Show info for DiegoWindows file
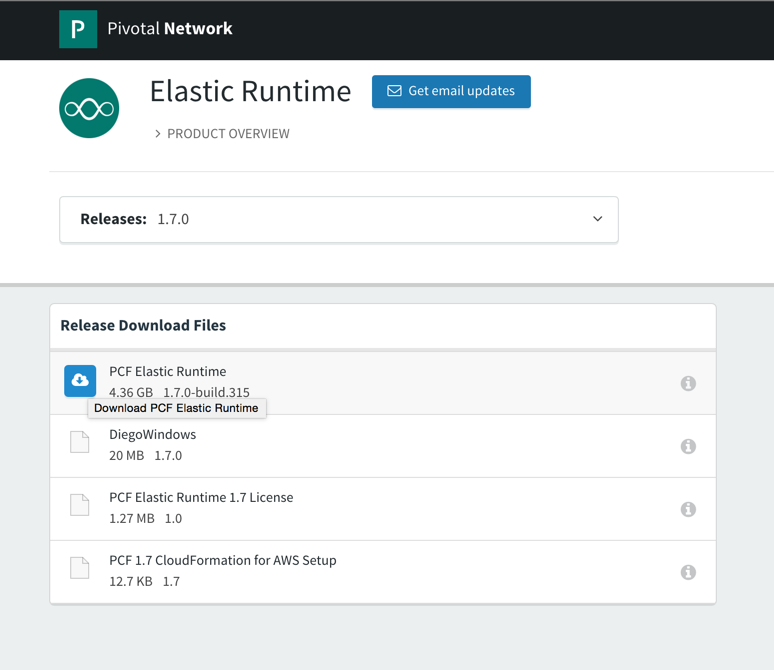 point(688,446)
